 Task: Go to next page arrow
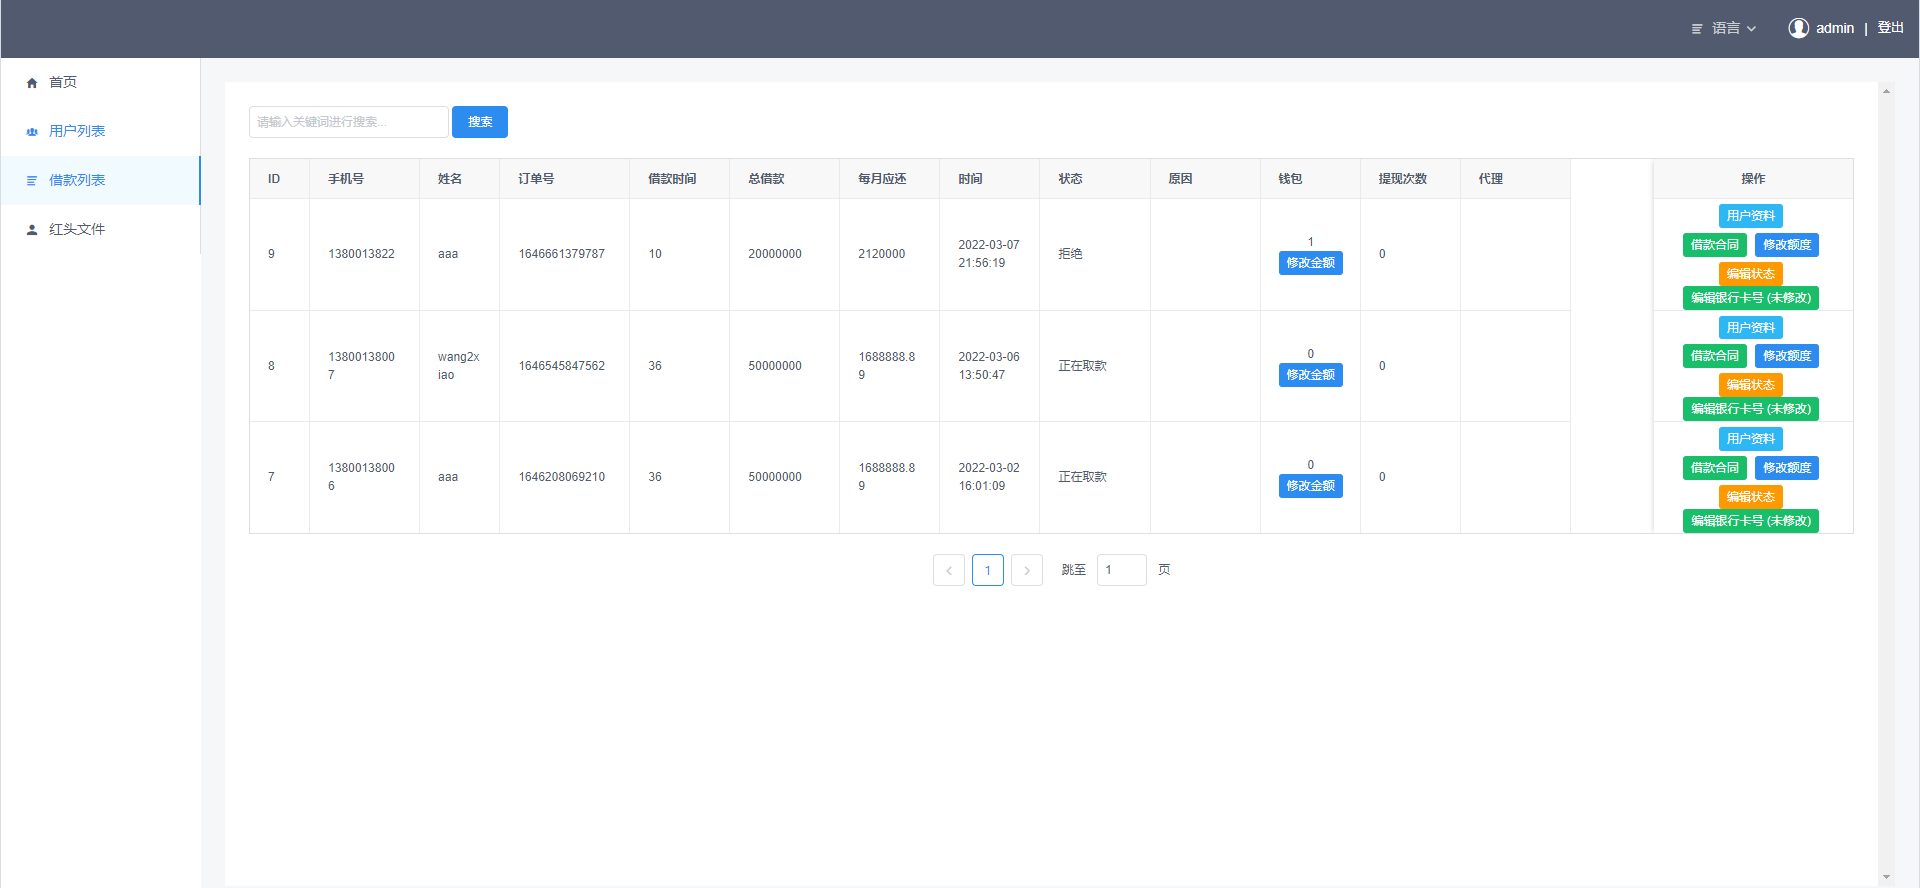(1026, 570)
